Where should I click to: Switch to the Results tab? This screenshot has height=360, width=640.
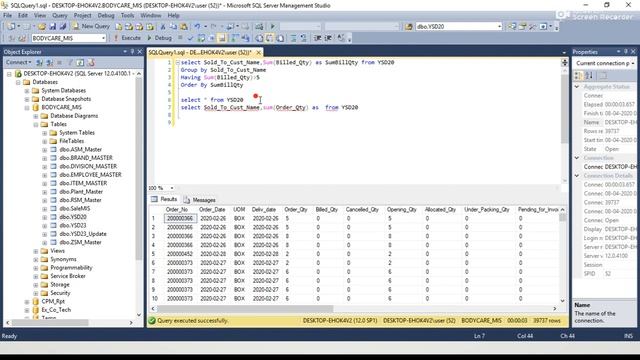click(164, 199)
